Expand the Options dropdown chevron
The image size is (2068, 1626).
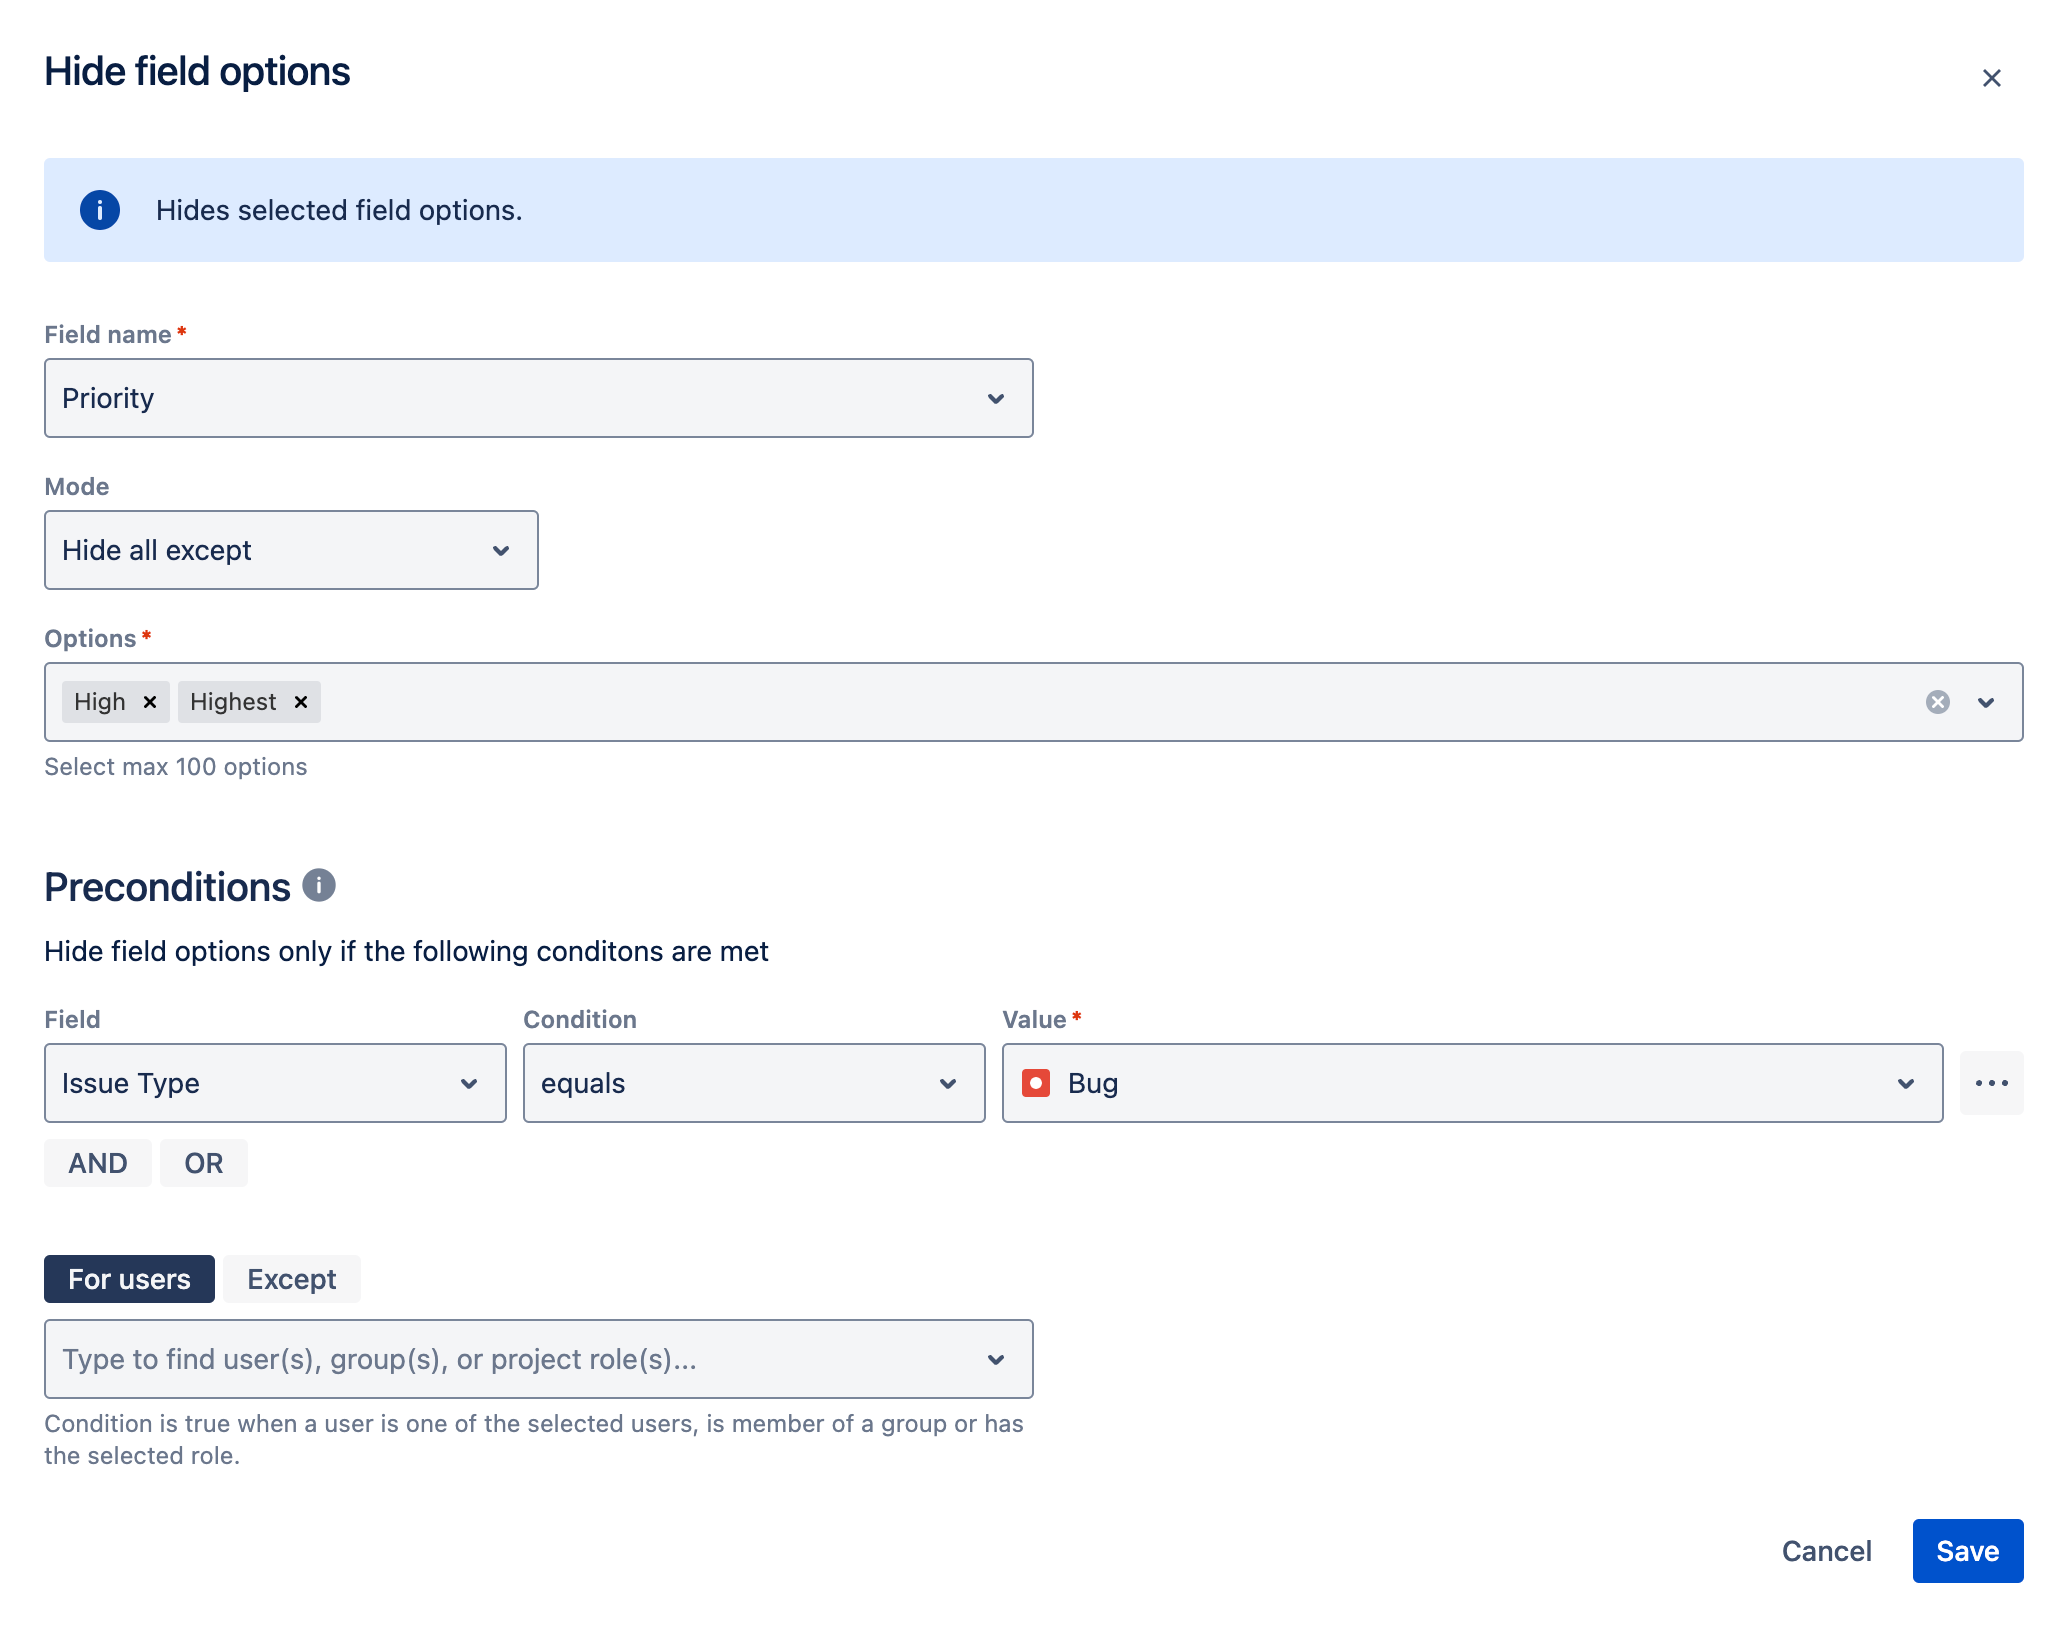1986,702
